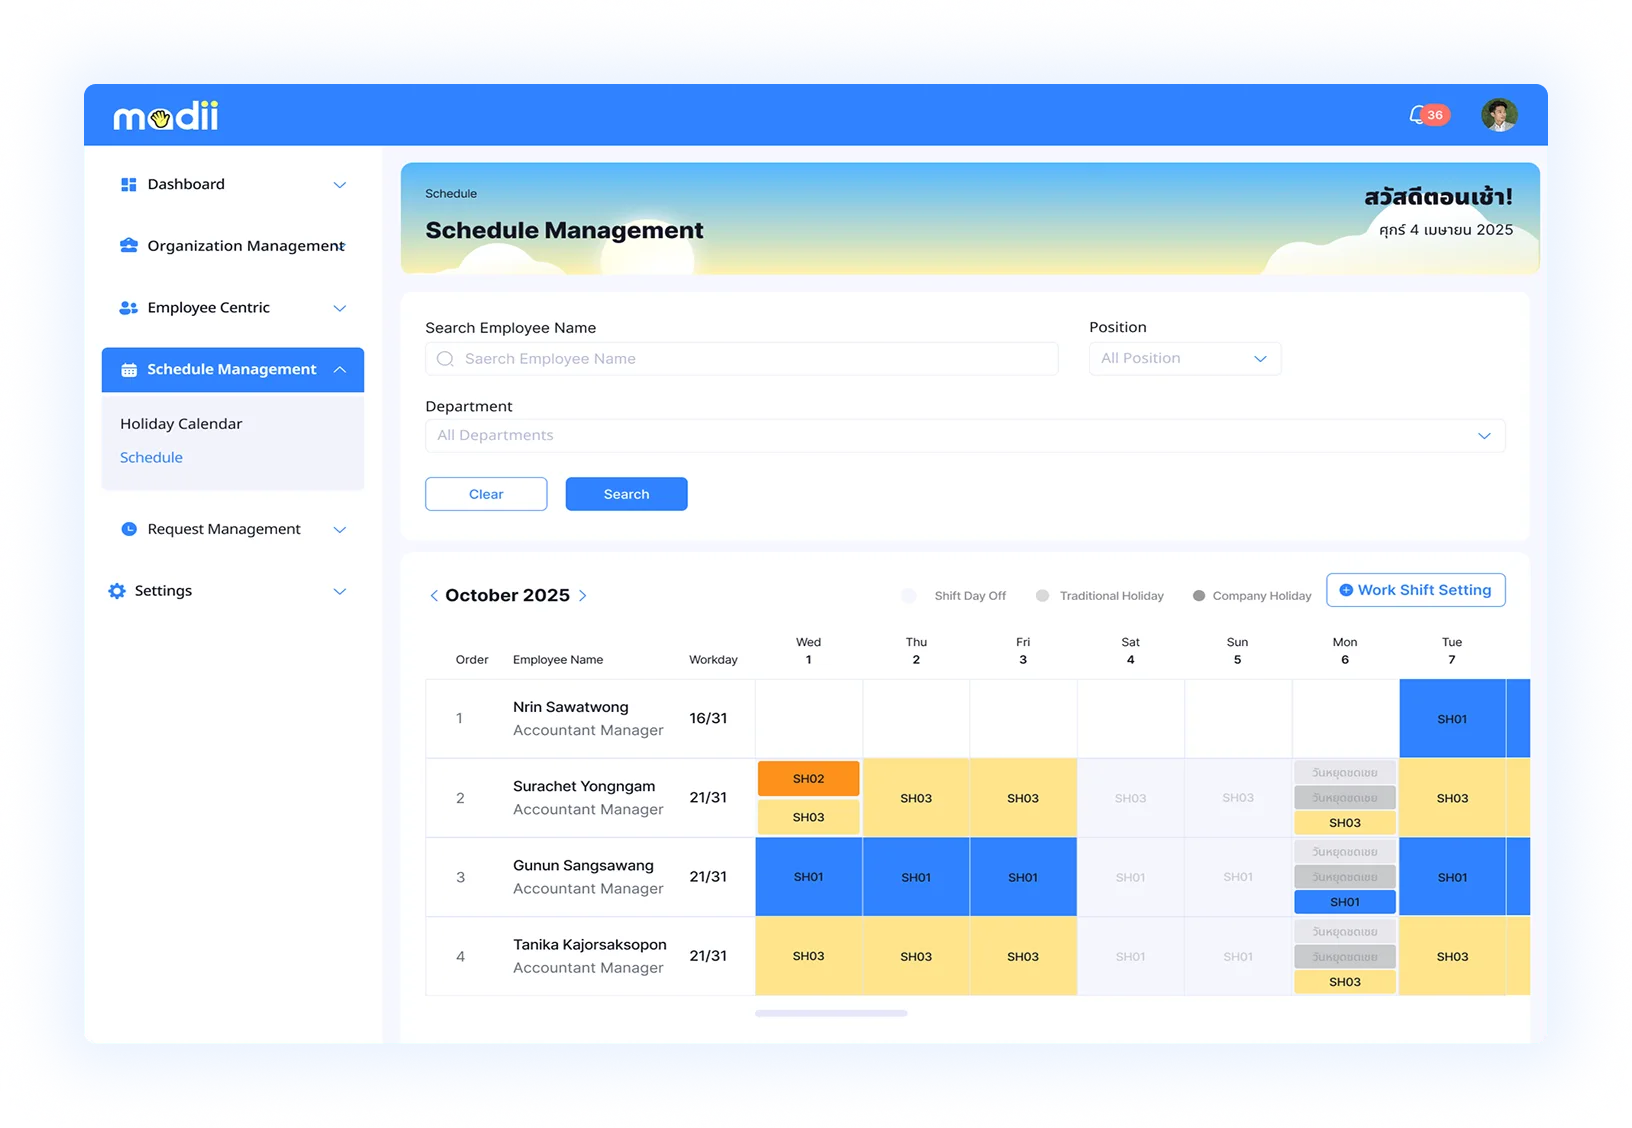Click the Organization Management icon

pos(128,246)
